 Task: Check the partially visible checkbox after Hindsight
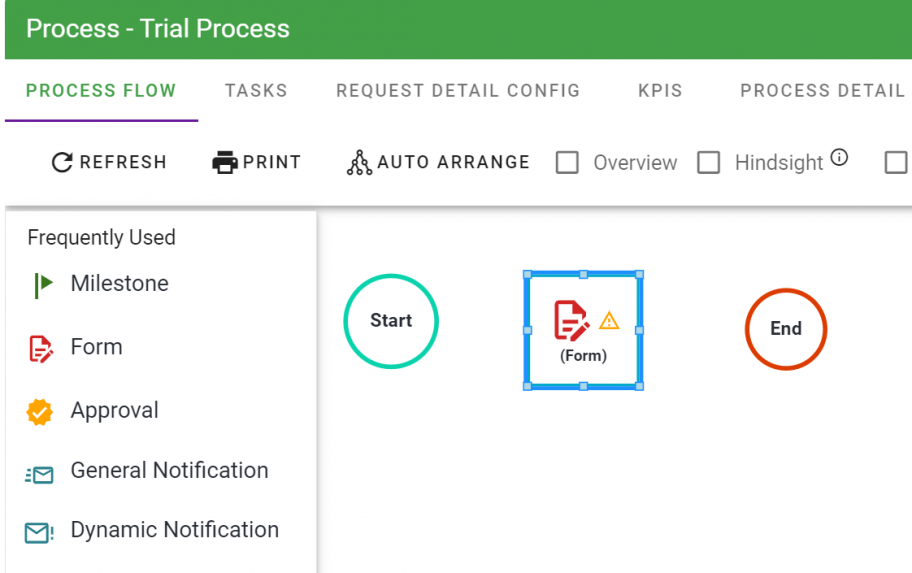[x=896, y=162]
